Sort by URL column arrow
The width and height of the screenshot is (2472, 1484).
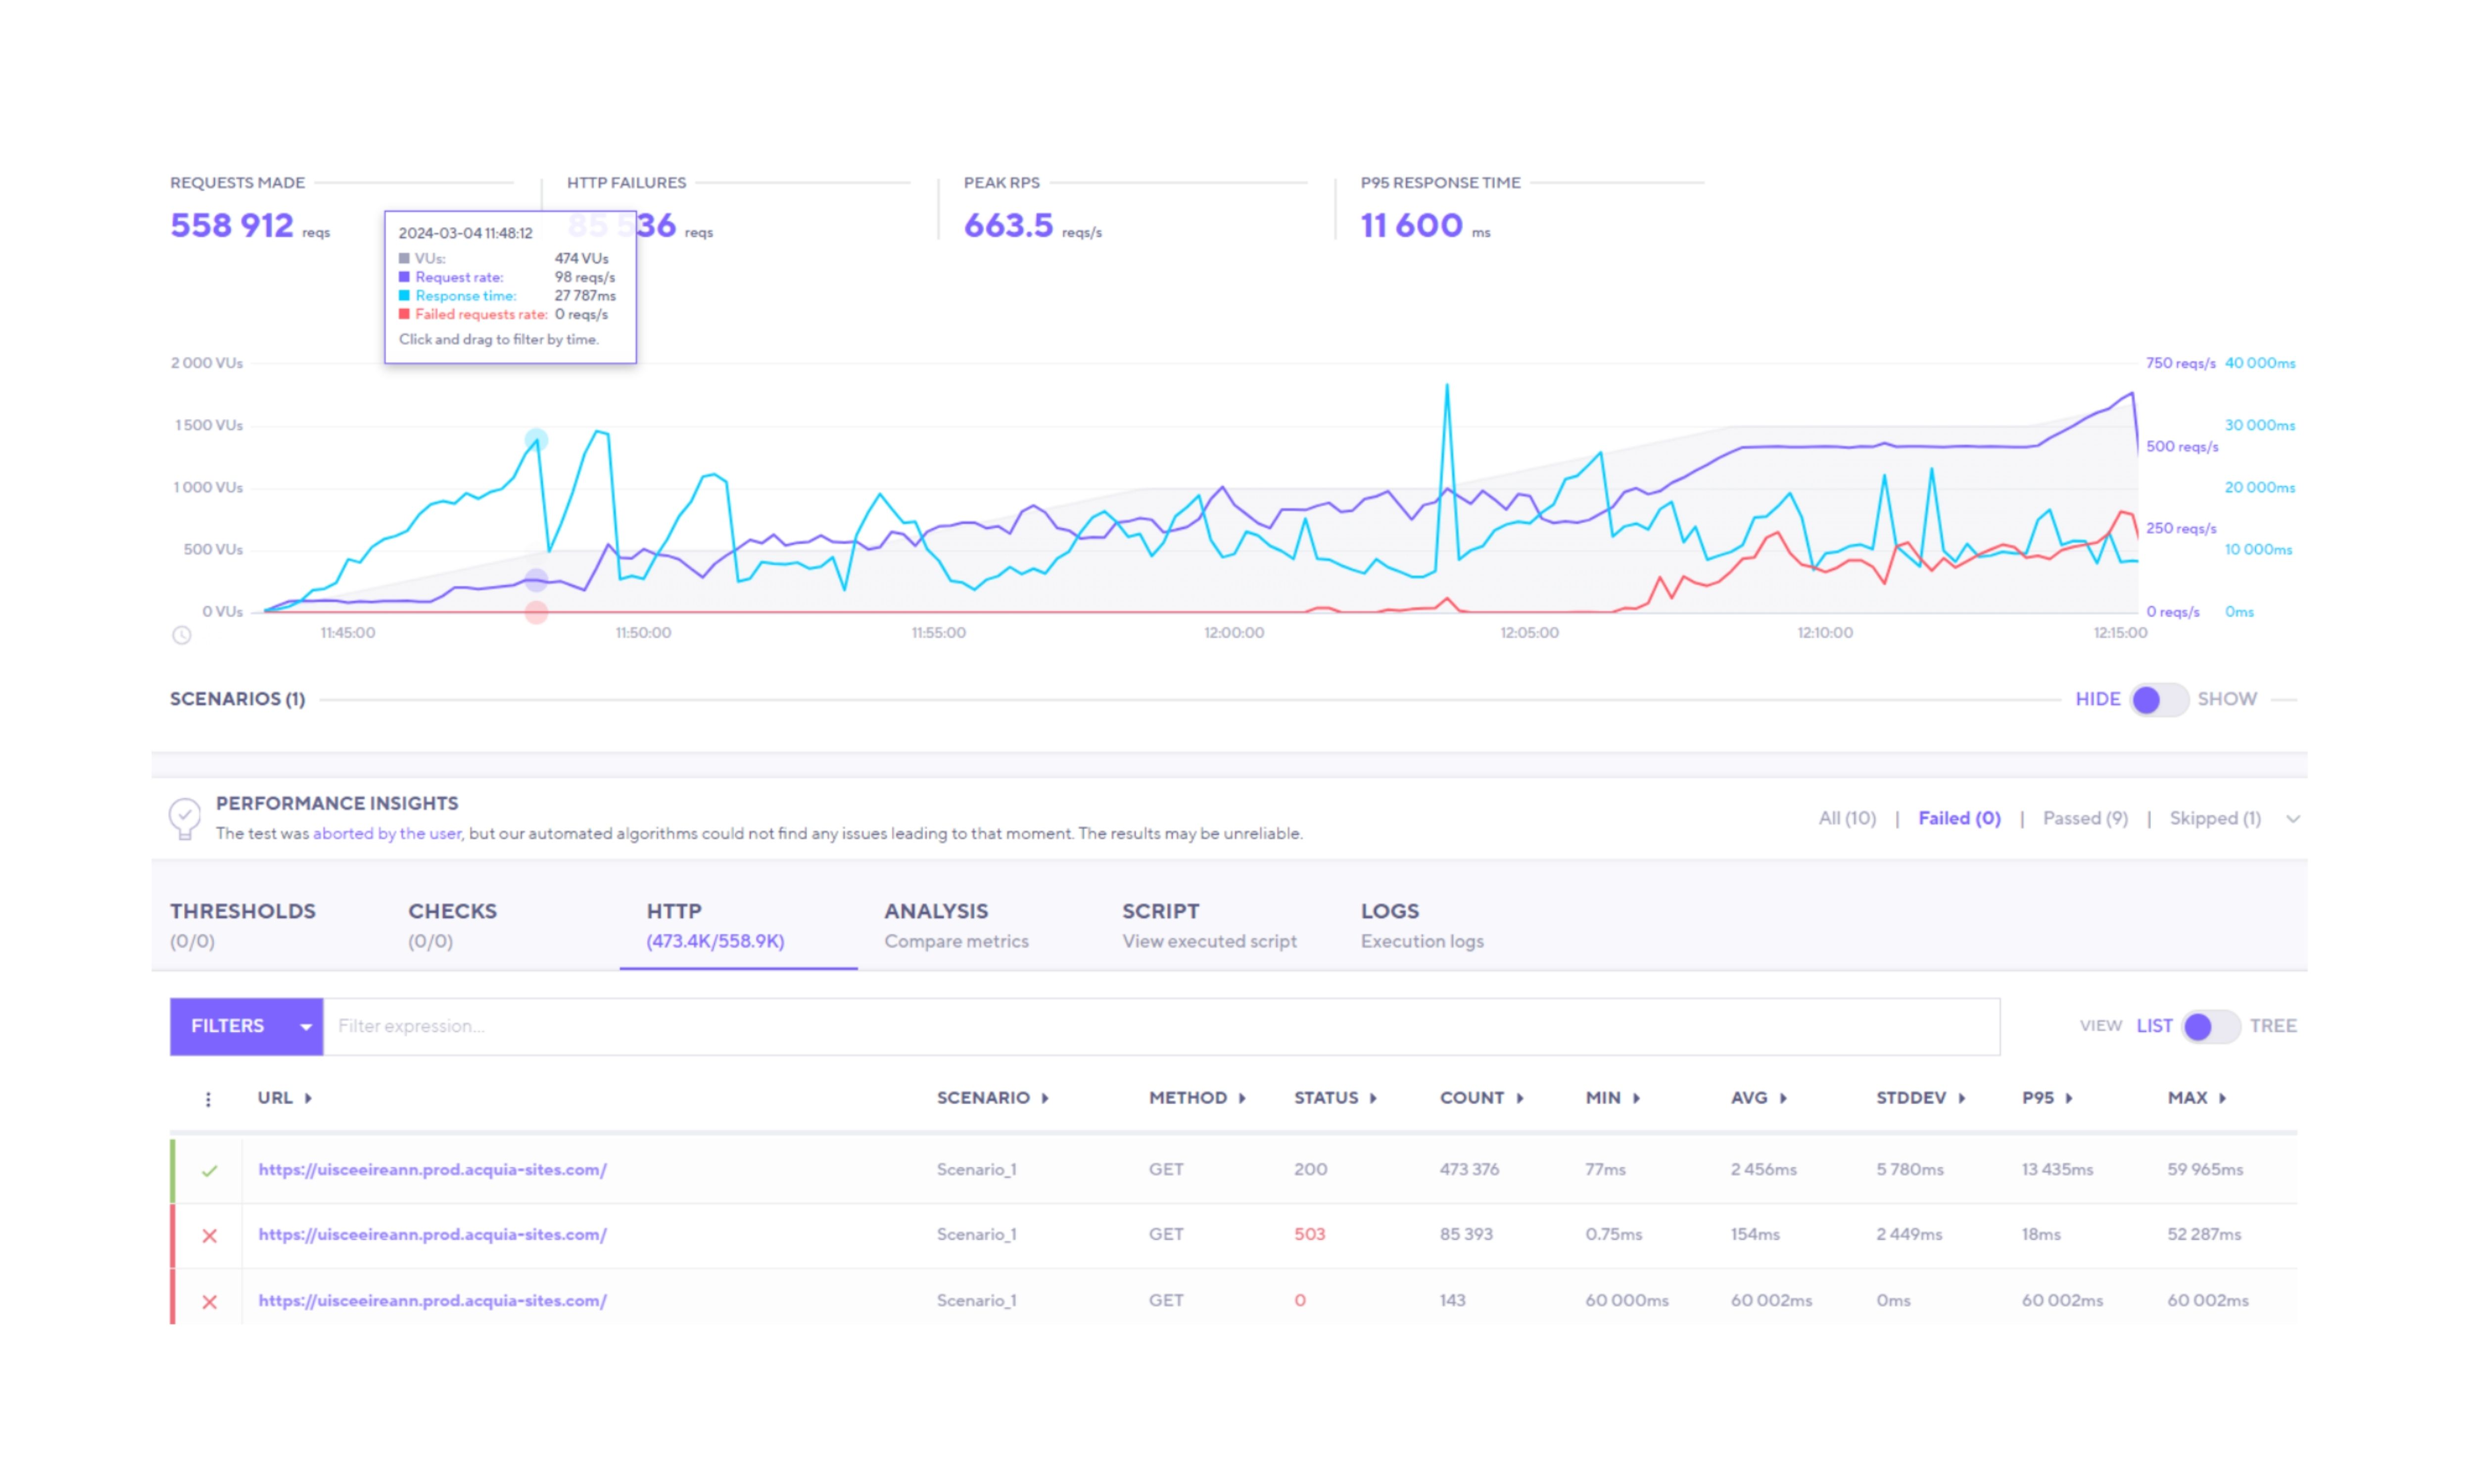tap(308, 1098)
